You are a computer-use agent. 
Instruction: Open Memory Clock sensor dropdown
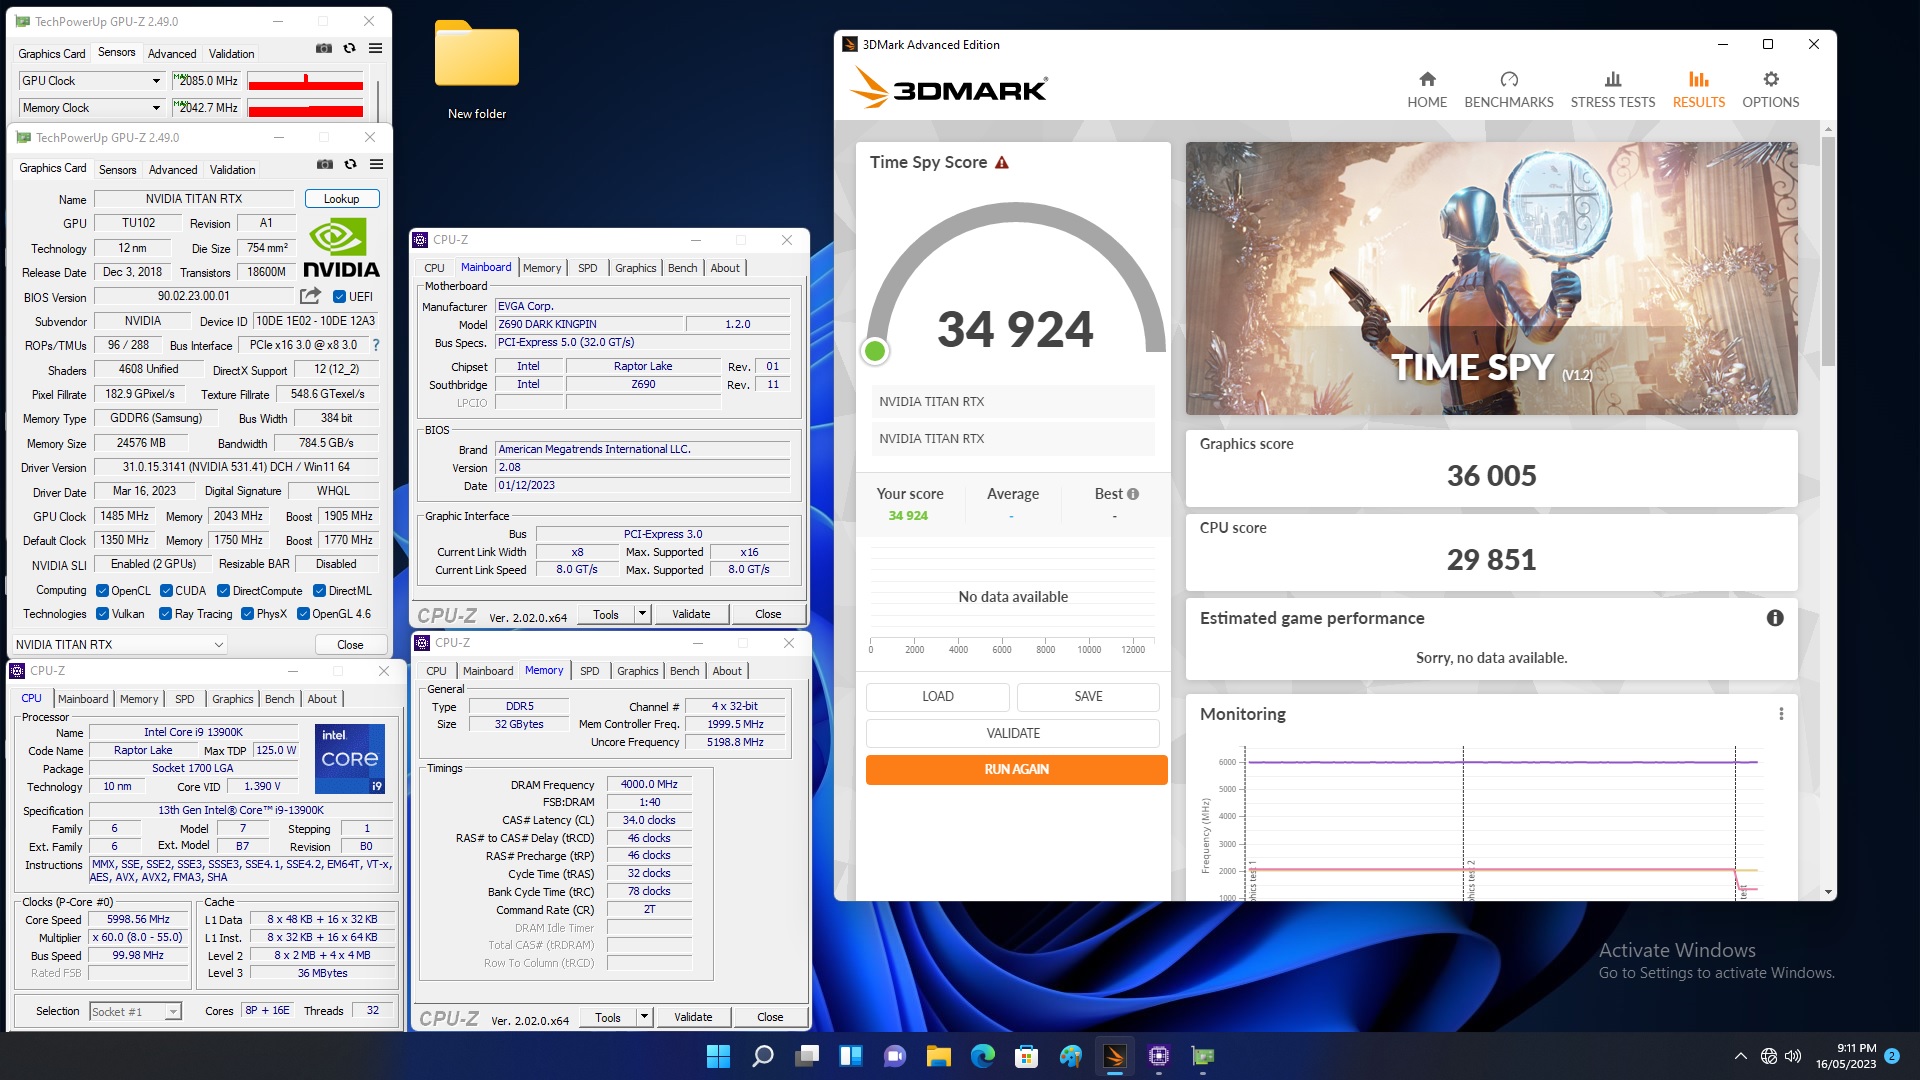click(156, 108)
